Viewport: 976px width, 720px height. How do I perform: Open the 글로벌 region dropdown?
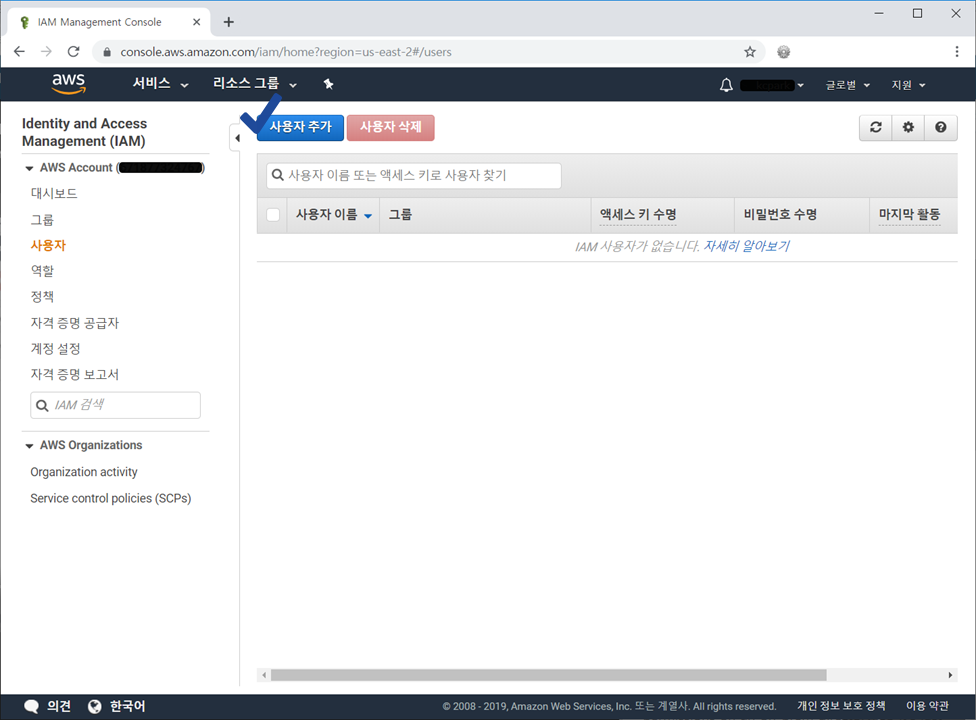(847, 85)
